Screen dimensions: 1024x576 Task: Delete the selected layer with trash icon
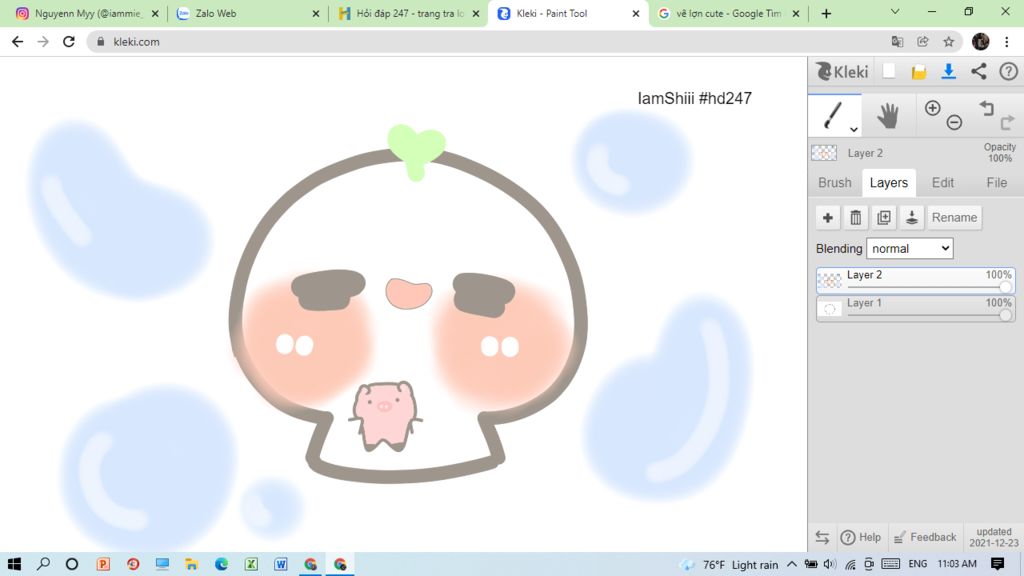(856, 217)
